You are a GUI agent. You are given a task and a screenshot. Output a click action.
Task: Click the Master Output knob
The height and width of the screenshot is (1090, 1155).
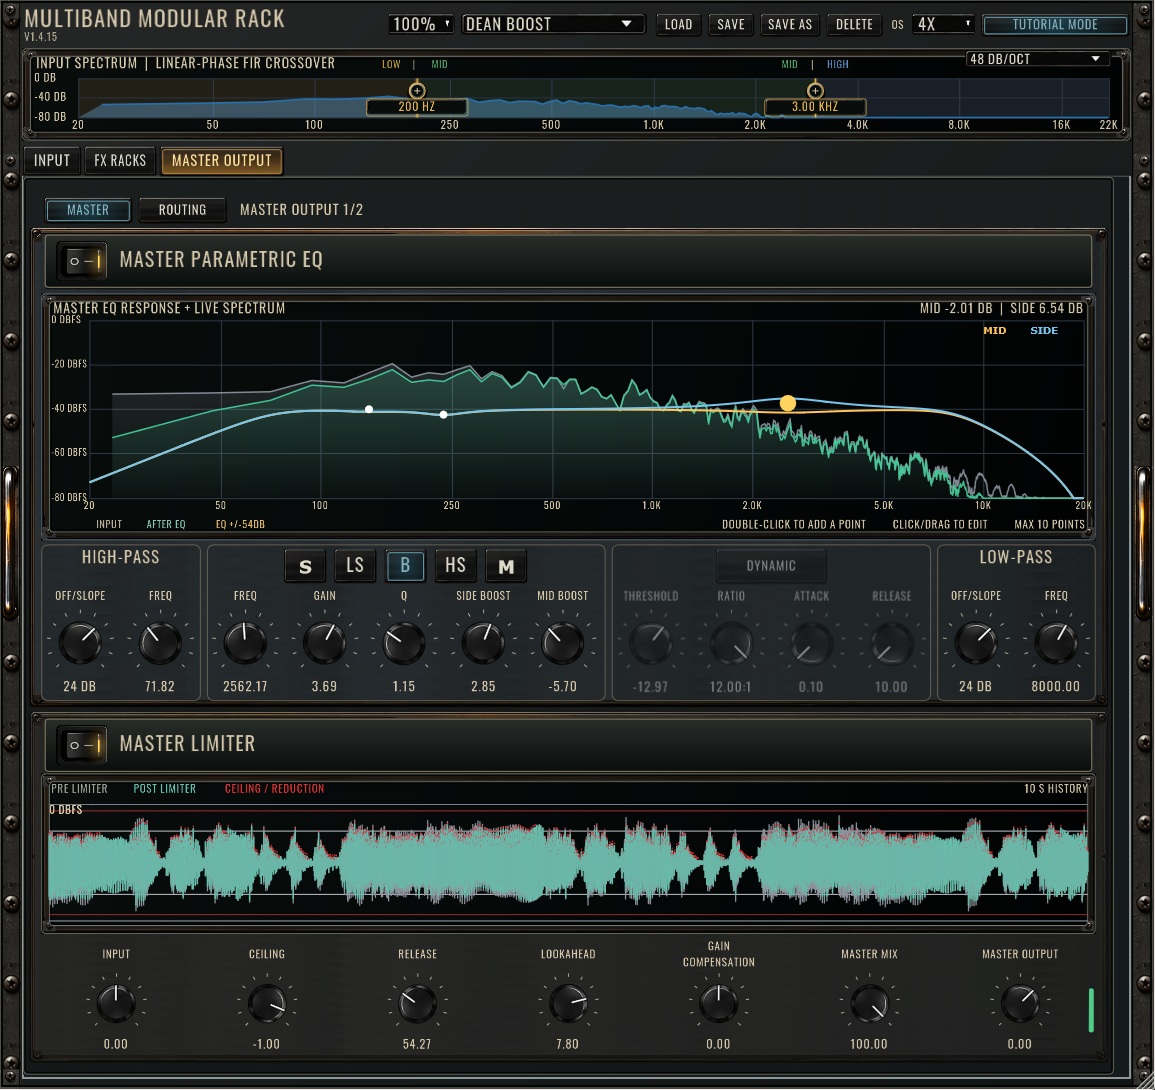(x=1019, y=1002)
